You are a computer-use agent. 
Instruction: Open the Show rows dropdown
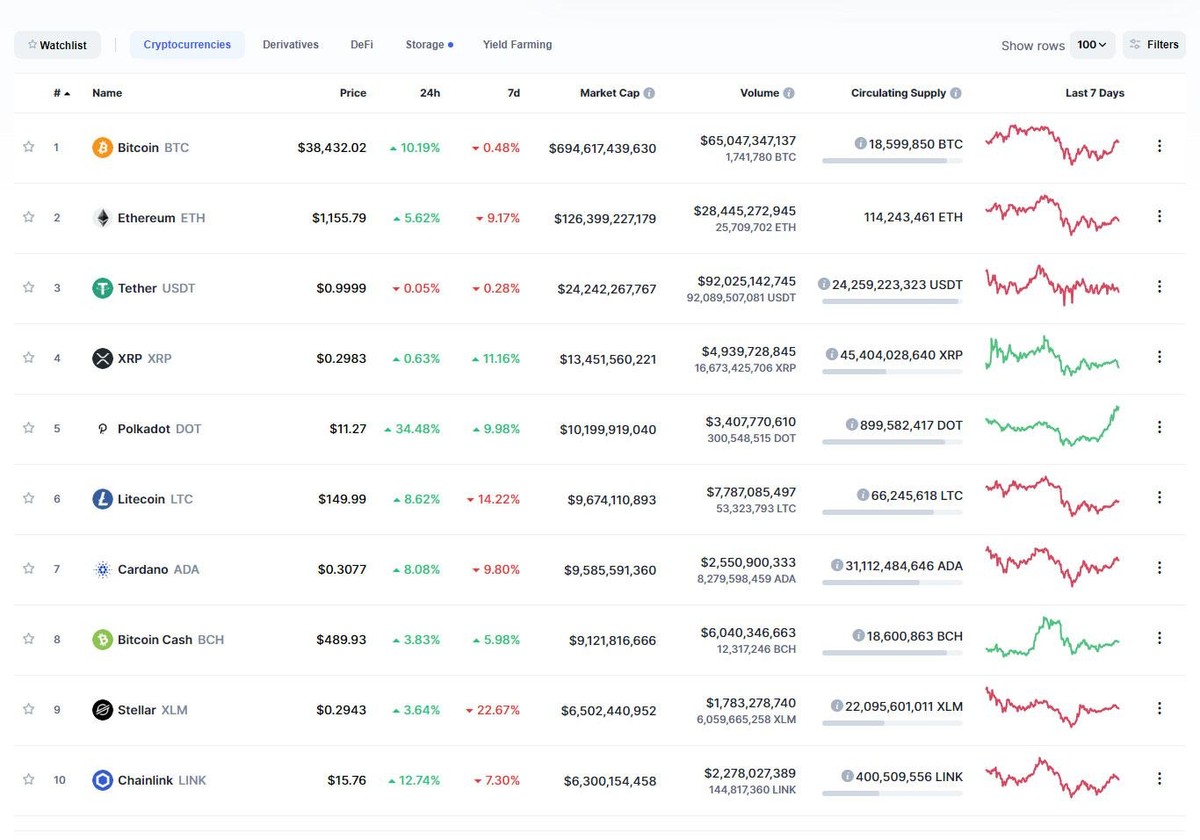pos(1093,44)
